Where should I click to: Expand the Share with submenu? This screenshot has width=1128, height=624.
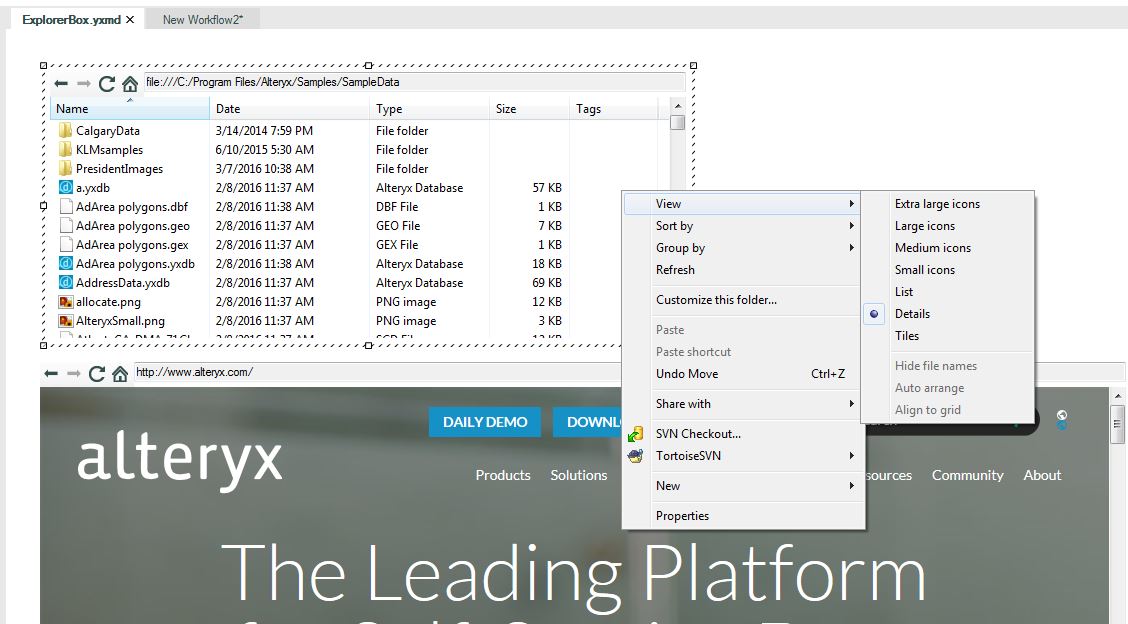681,404
